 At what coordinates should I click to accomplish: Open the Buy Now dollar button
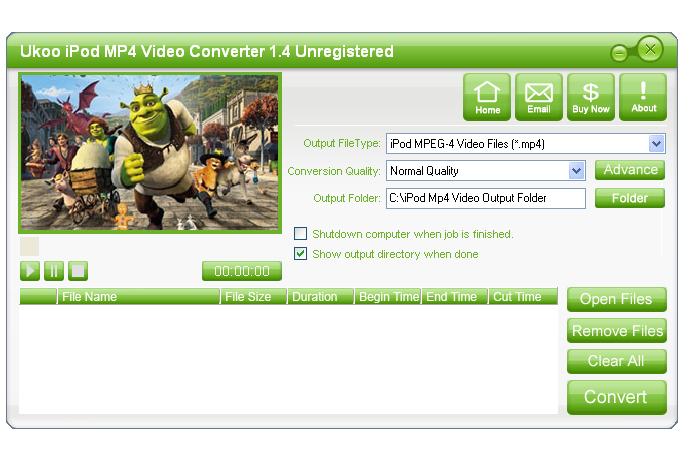(591, 97)
